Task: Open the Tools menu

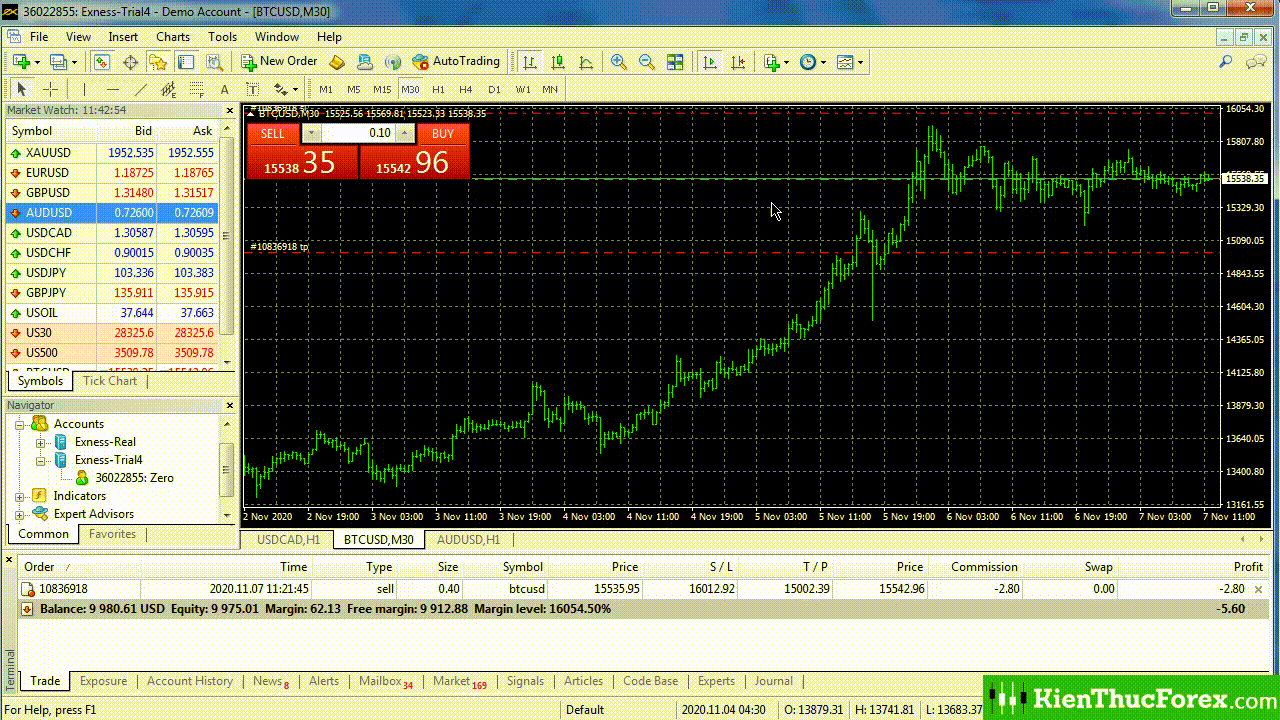Action: [222, 37]
